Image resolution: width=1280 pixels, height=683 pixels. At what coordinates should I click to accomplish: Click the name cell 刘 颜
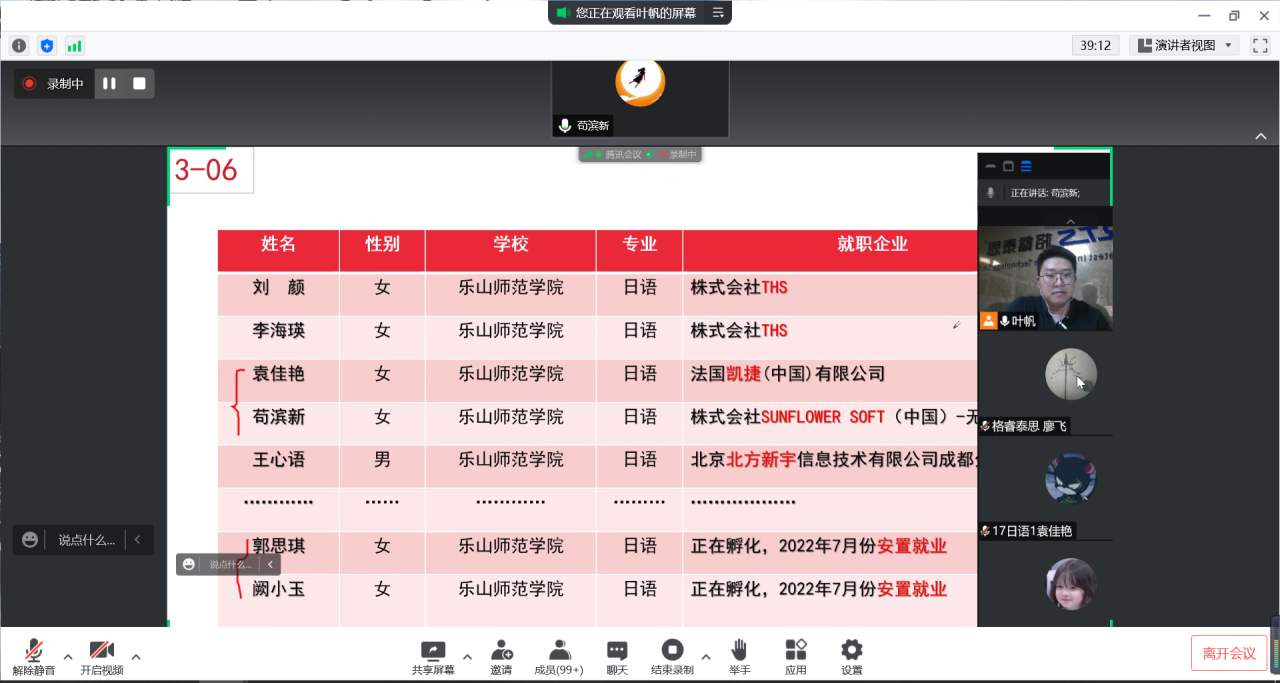coord(278,287)
